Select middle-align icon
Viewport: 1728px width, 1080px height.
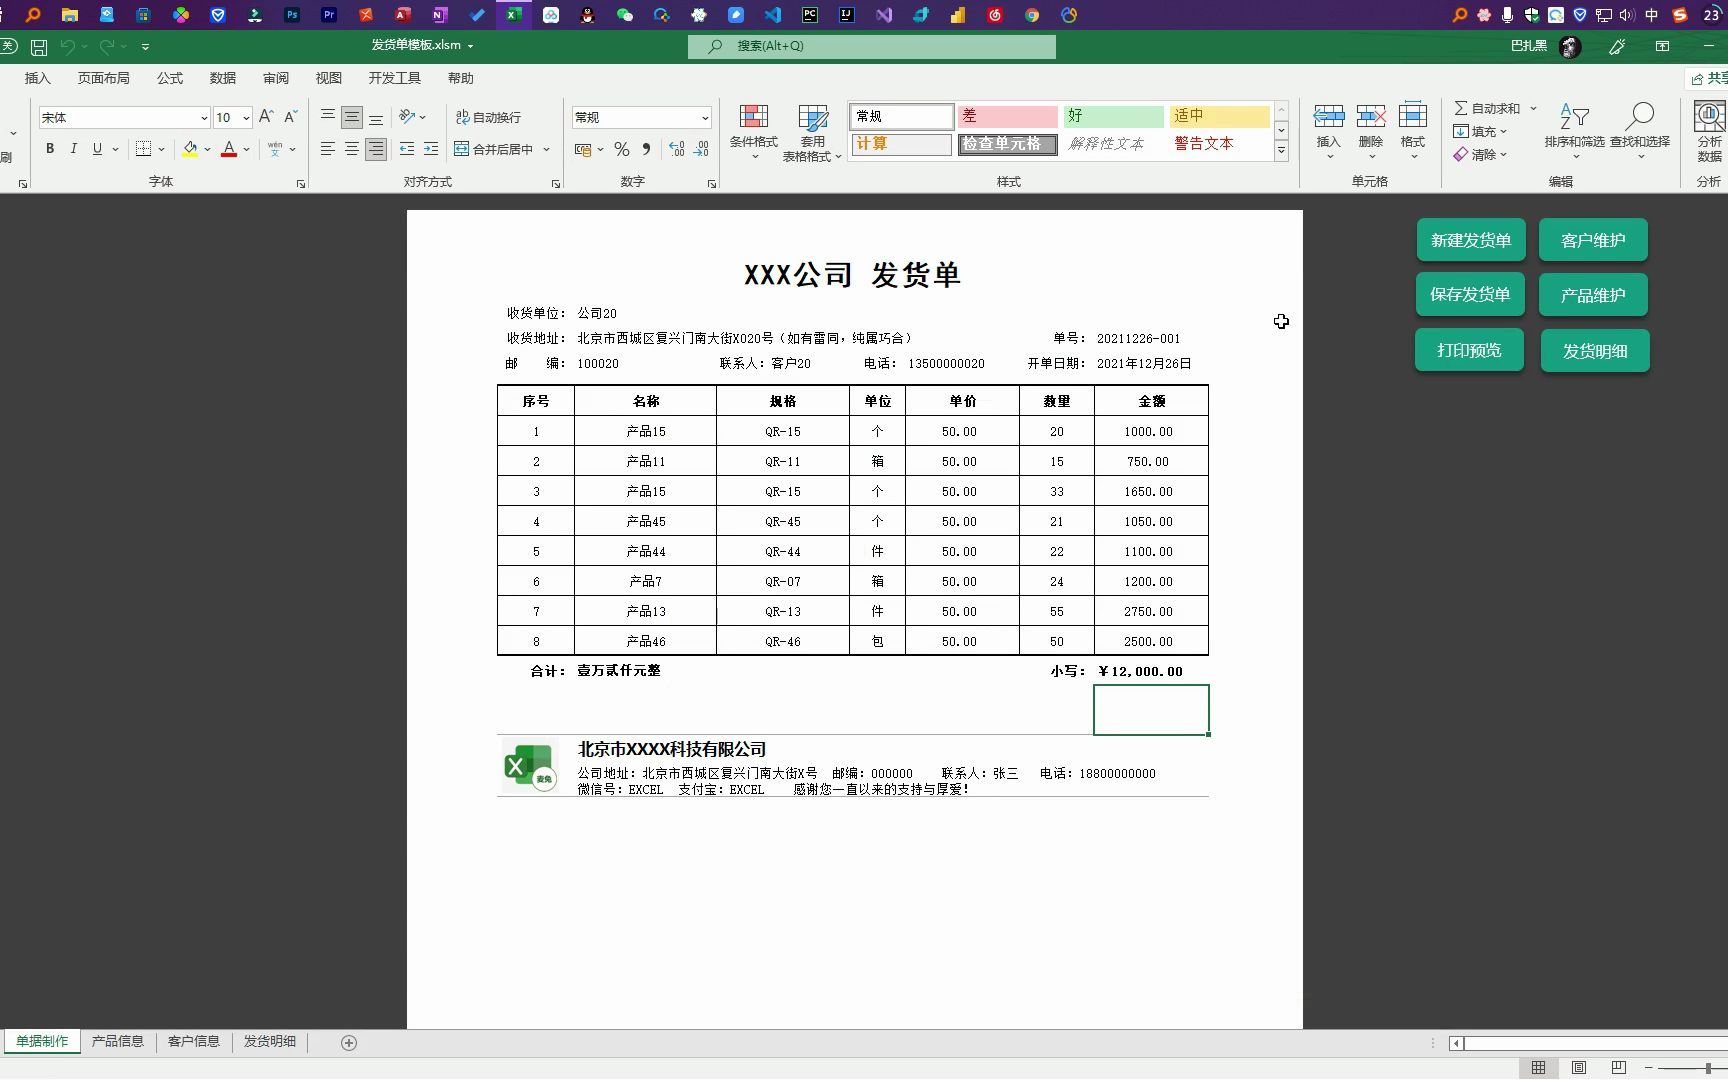pos(352,117)
